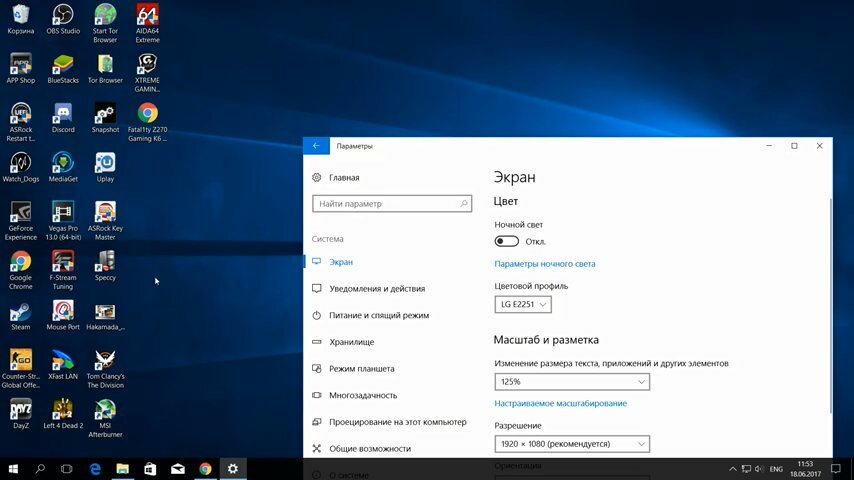This screenshot has width=854, height=480.
Task: Select the Steam desktop icon
Action: 21,315
